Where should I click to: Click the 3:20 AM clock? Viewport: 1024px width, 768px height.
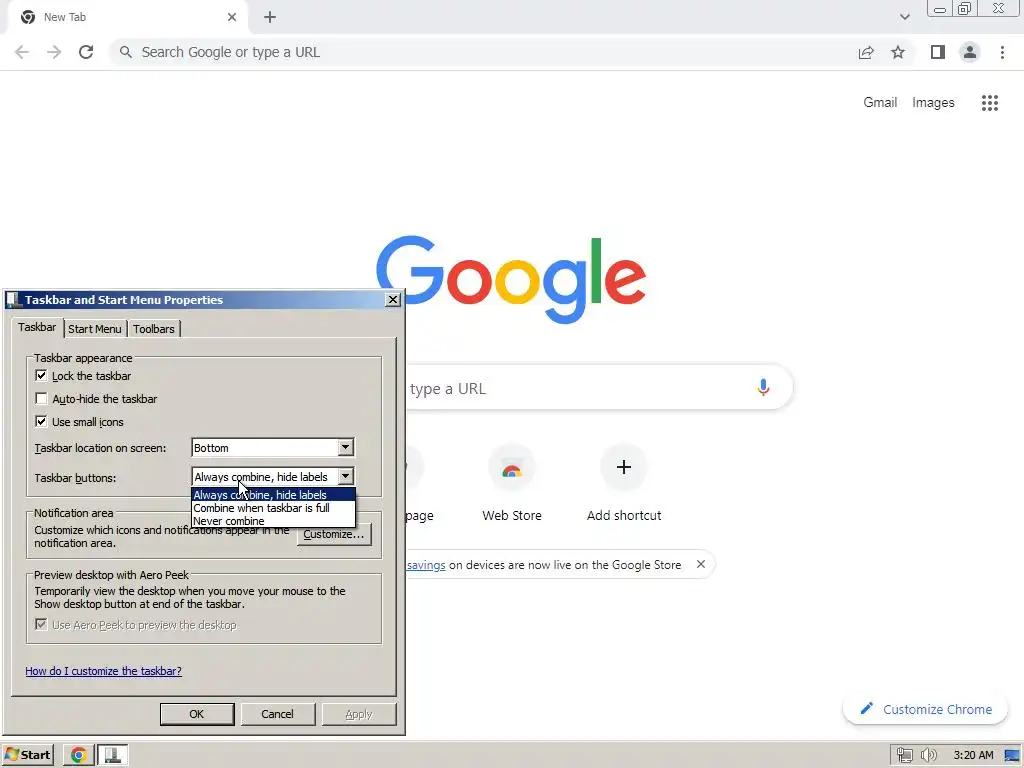click(973, 755)
